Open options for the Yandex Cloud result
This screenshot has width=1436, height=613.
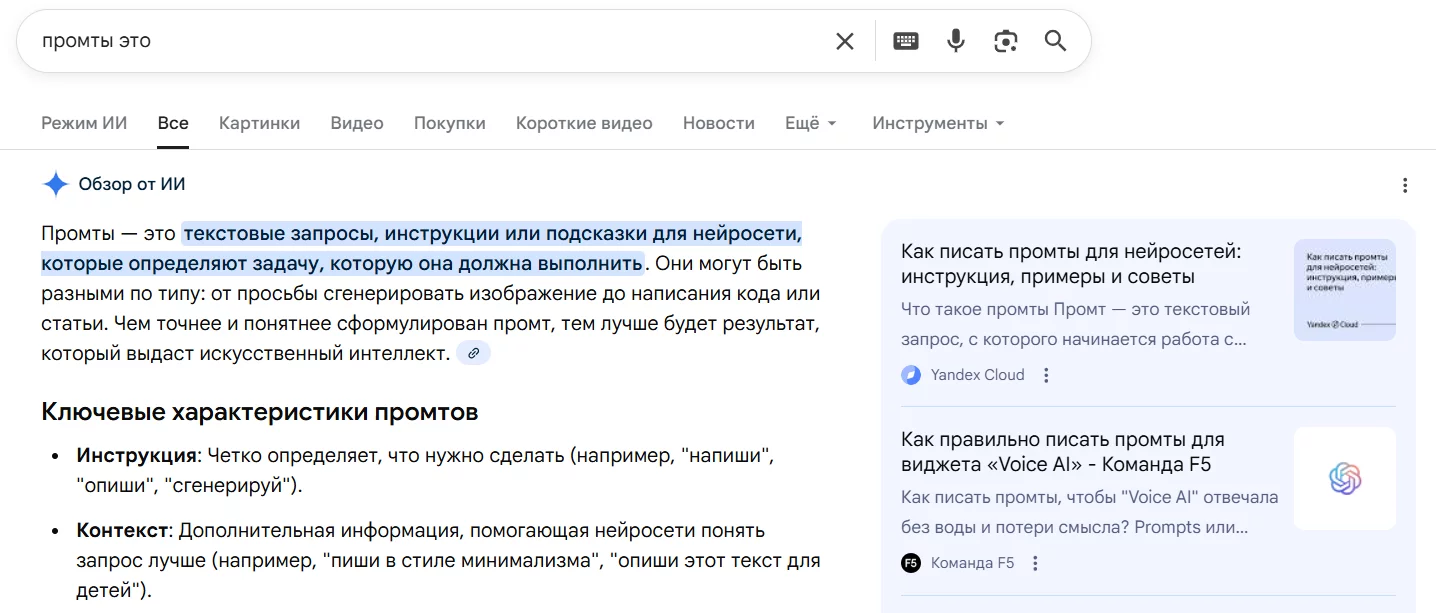point(1046,375)
